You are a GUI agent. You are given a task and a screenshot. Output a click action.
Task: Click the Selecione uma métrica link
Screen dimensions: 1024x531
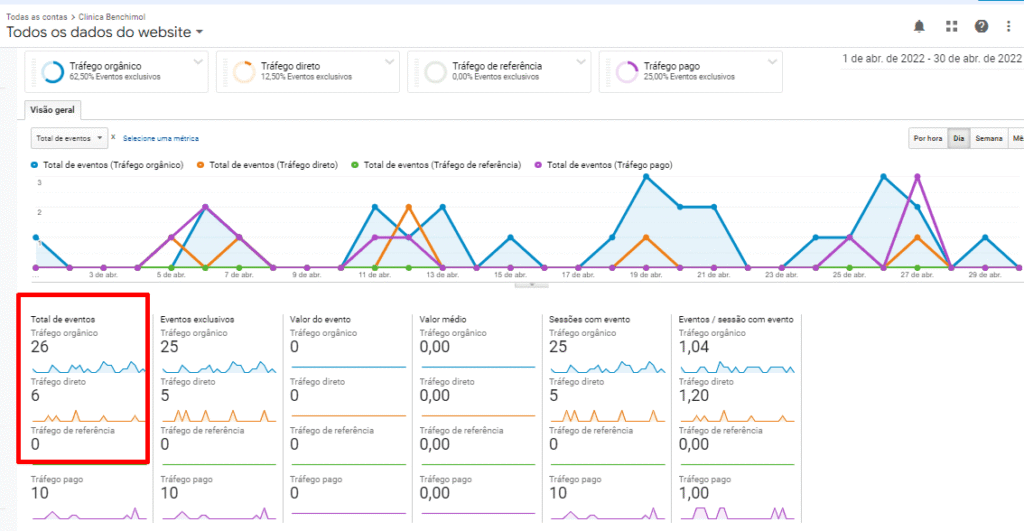161,138
